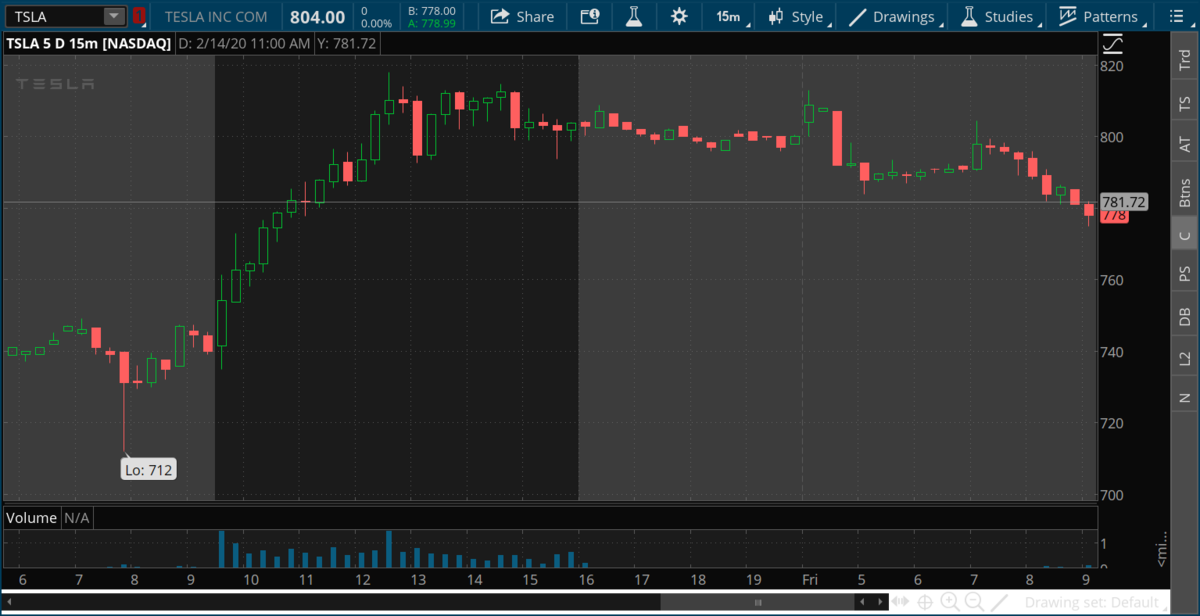The image size is (1200, 616).
Task: Click the crosshair icon
Action: pos(926,602)
